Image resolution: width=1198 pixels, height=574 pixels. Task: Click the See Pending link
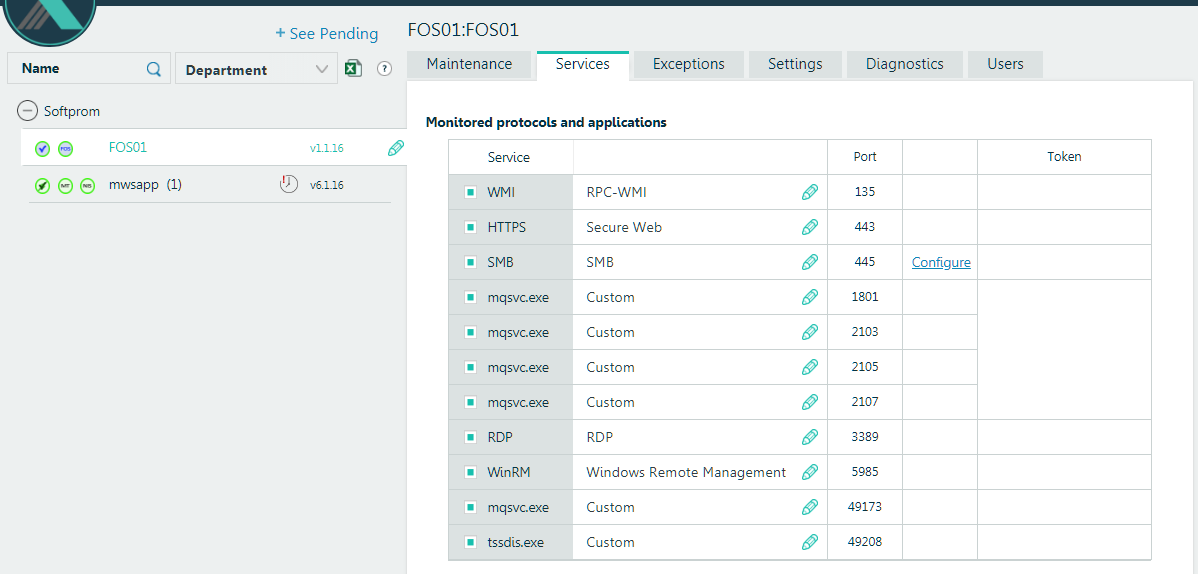[327, 34]
